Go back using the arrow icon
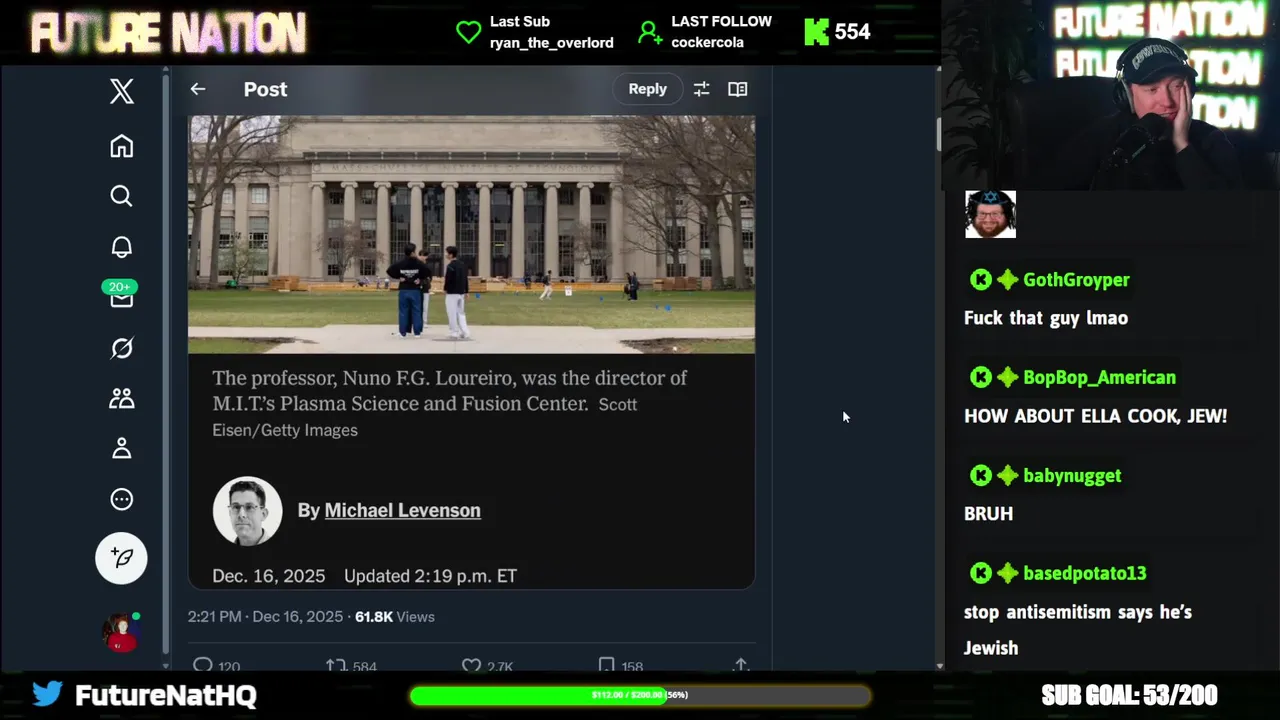Image resolution: width=1280 pixels, height=720 pixels. (198, 89)
